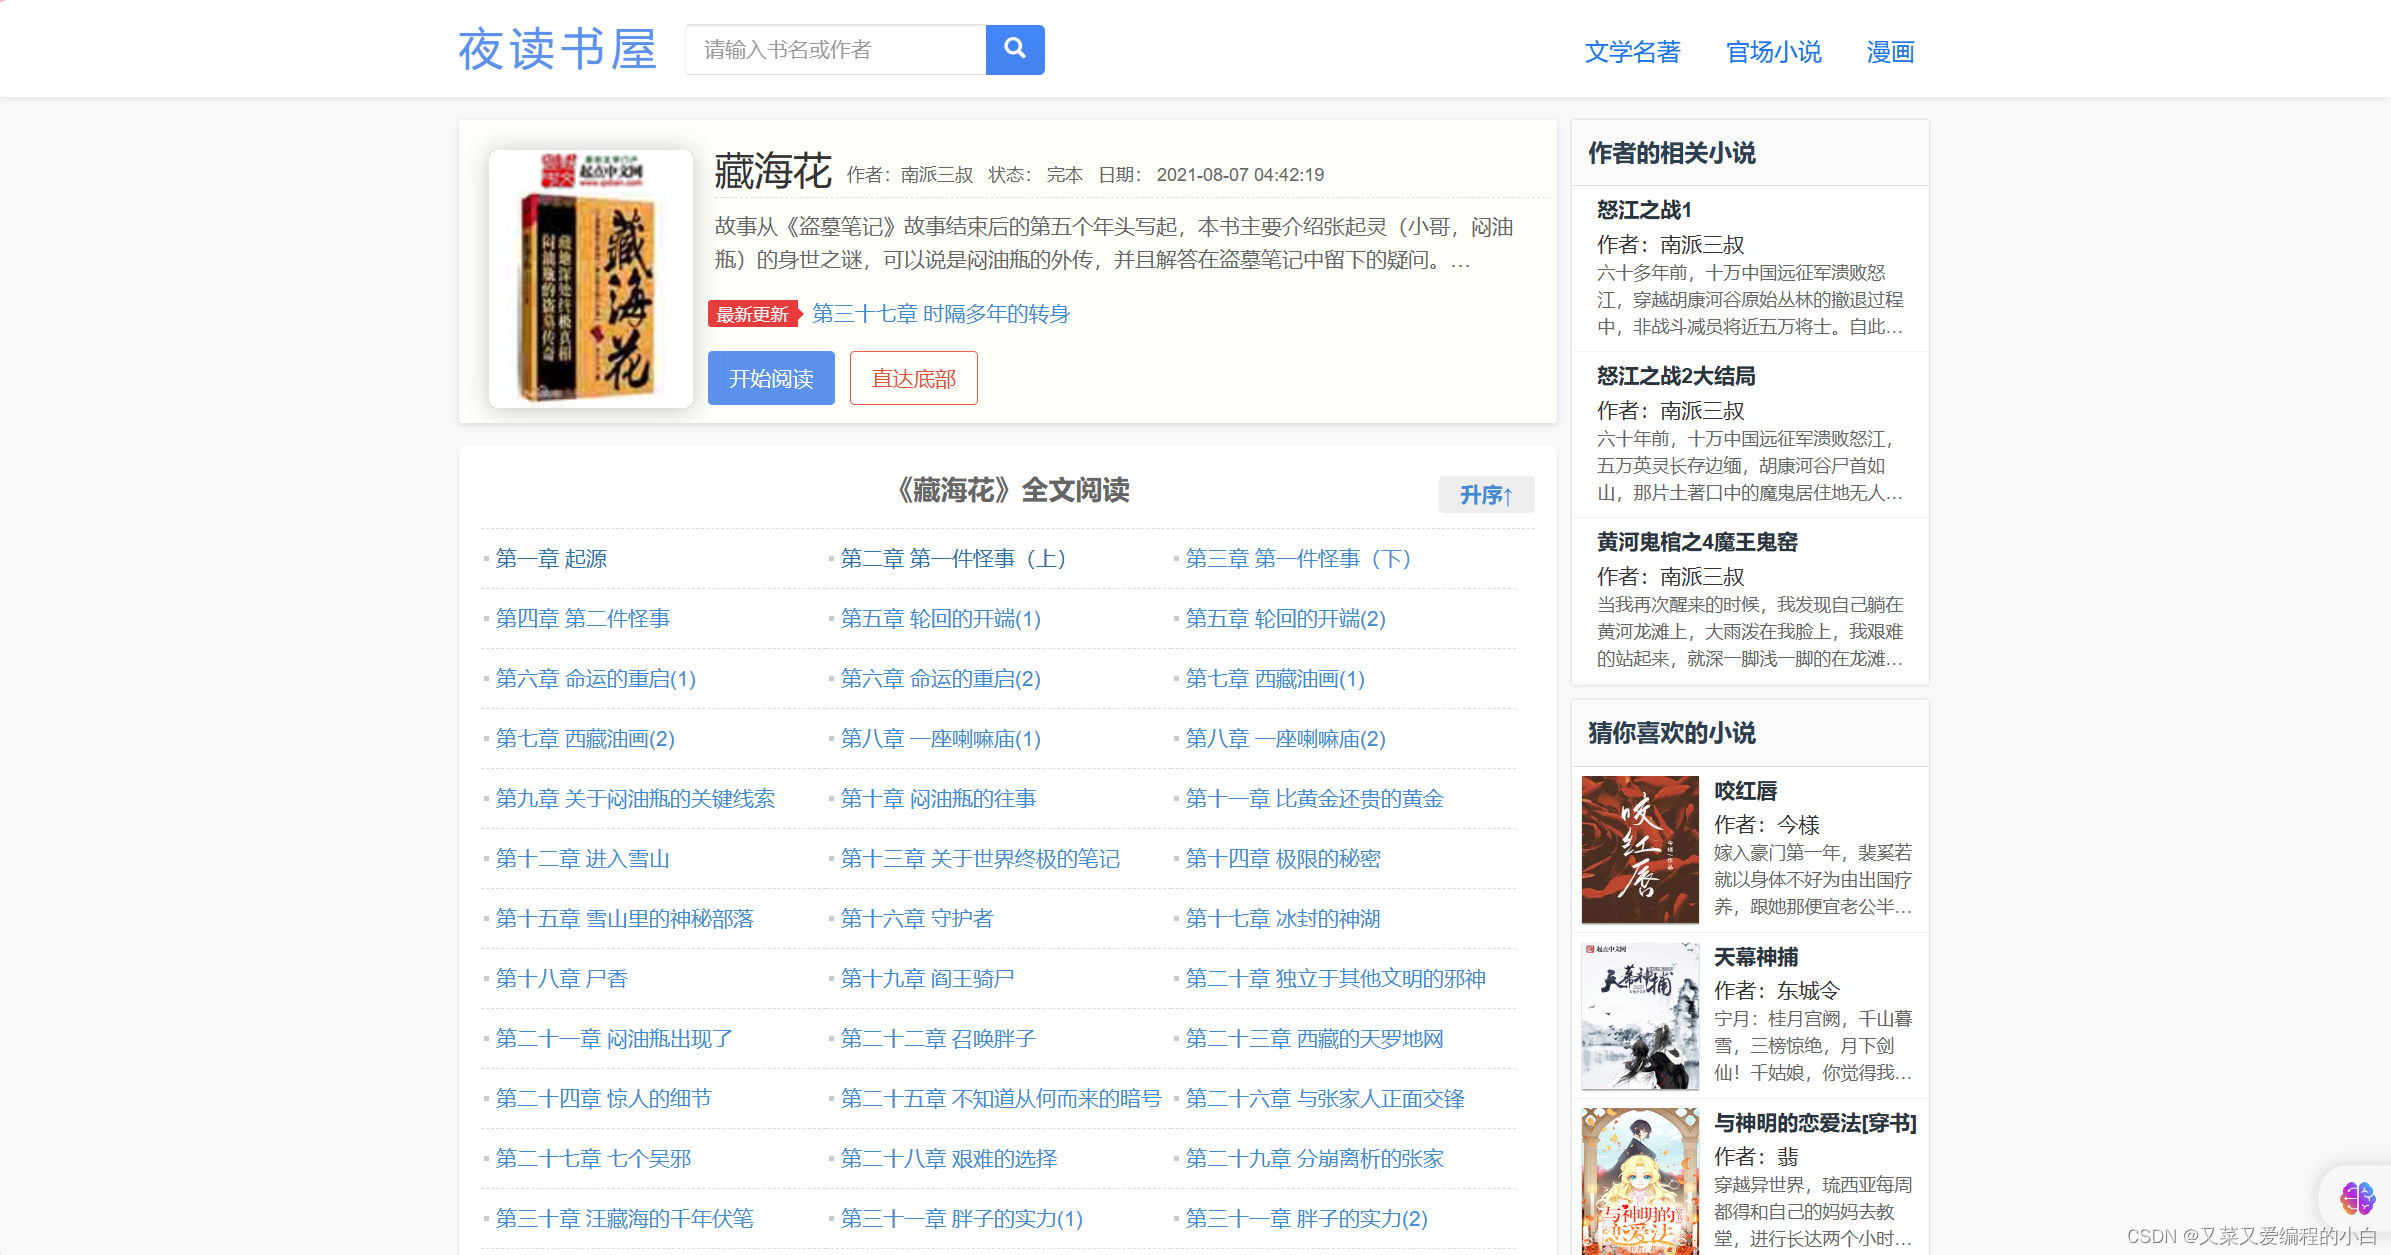This screenshot has width=2391, height=1255.
Task: Click the 夜读书屋 site logo
Action: [557, 49]
